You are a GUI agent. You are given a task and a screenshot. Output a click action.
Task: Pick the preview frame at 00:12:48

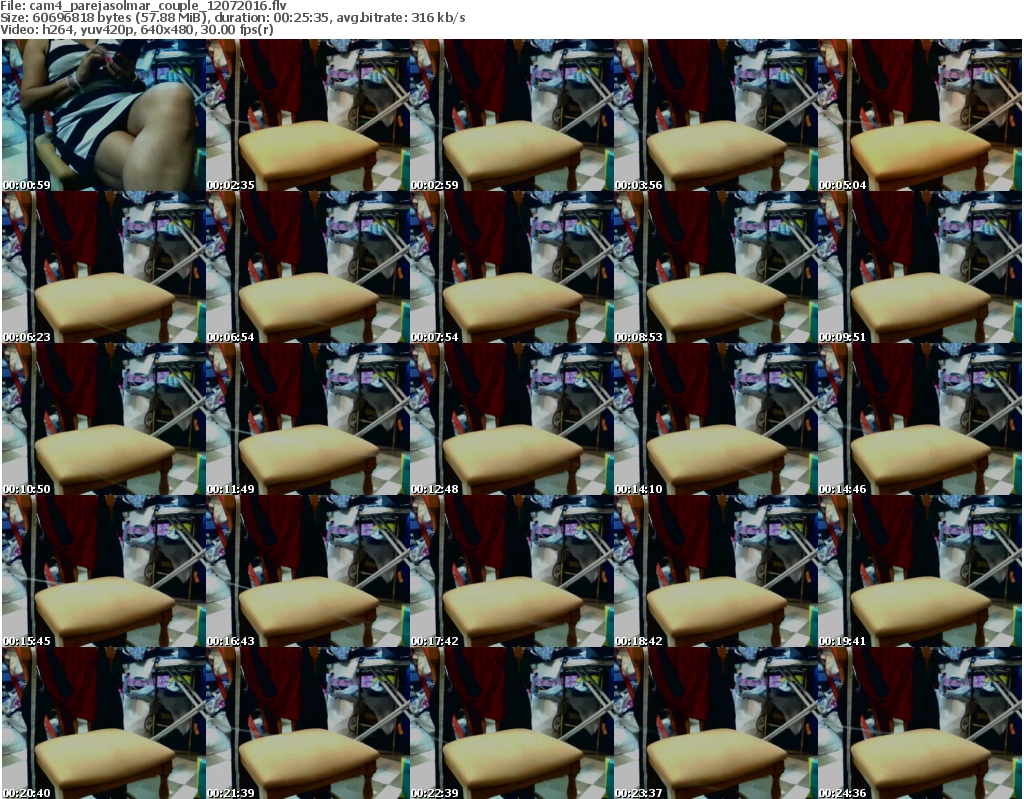pos(511,419)
